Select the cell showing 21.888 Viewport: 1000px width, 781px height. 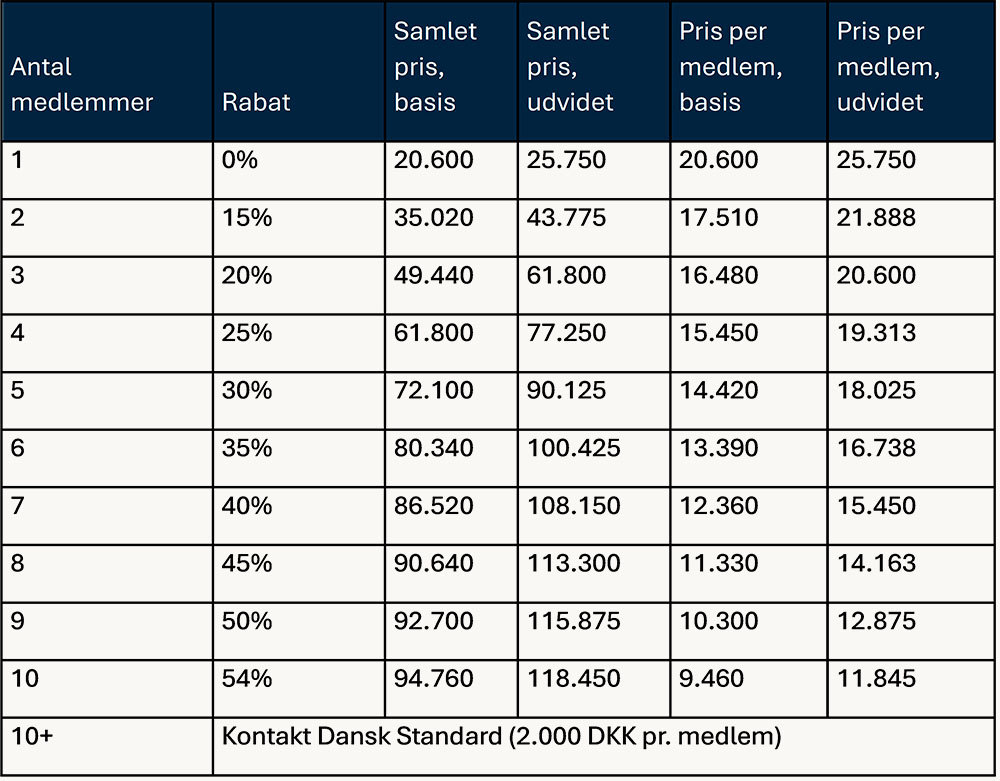876,218
